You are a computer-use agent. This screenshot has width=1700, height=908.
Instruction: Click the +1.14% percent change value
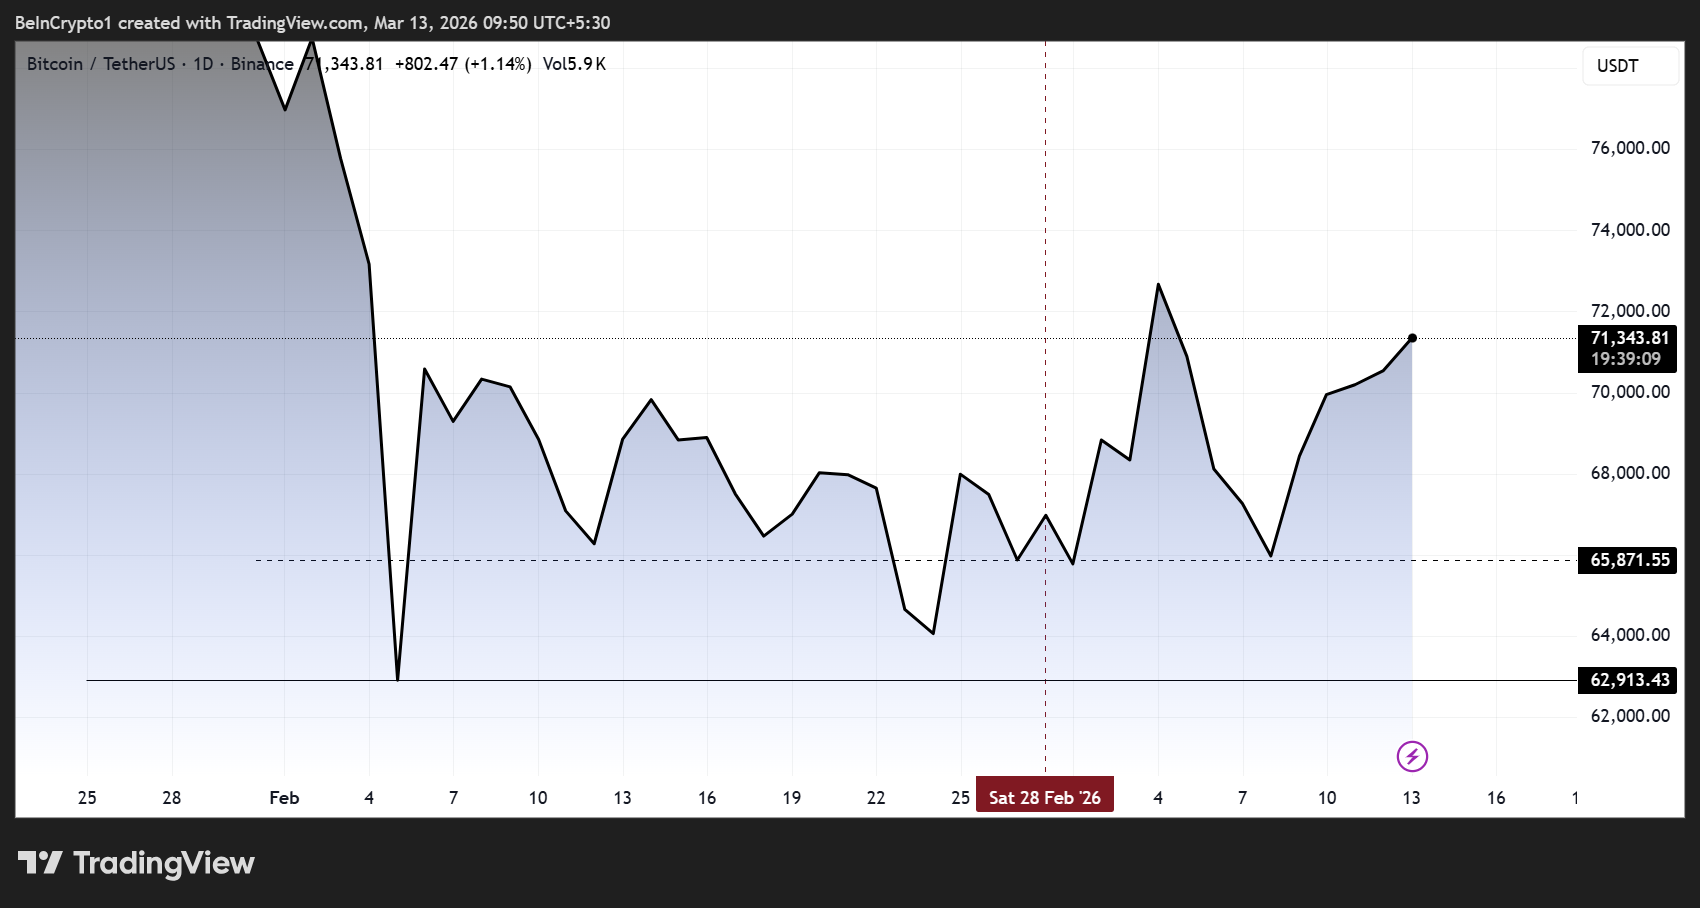click(x=498, y=64)
